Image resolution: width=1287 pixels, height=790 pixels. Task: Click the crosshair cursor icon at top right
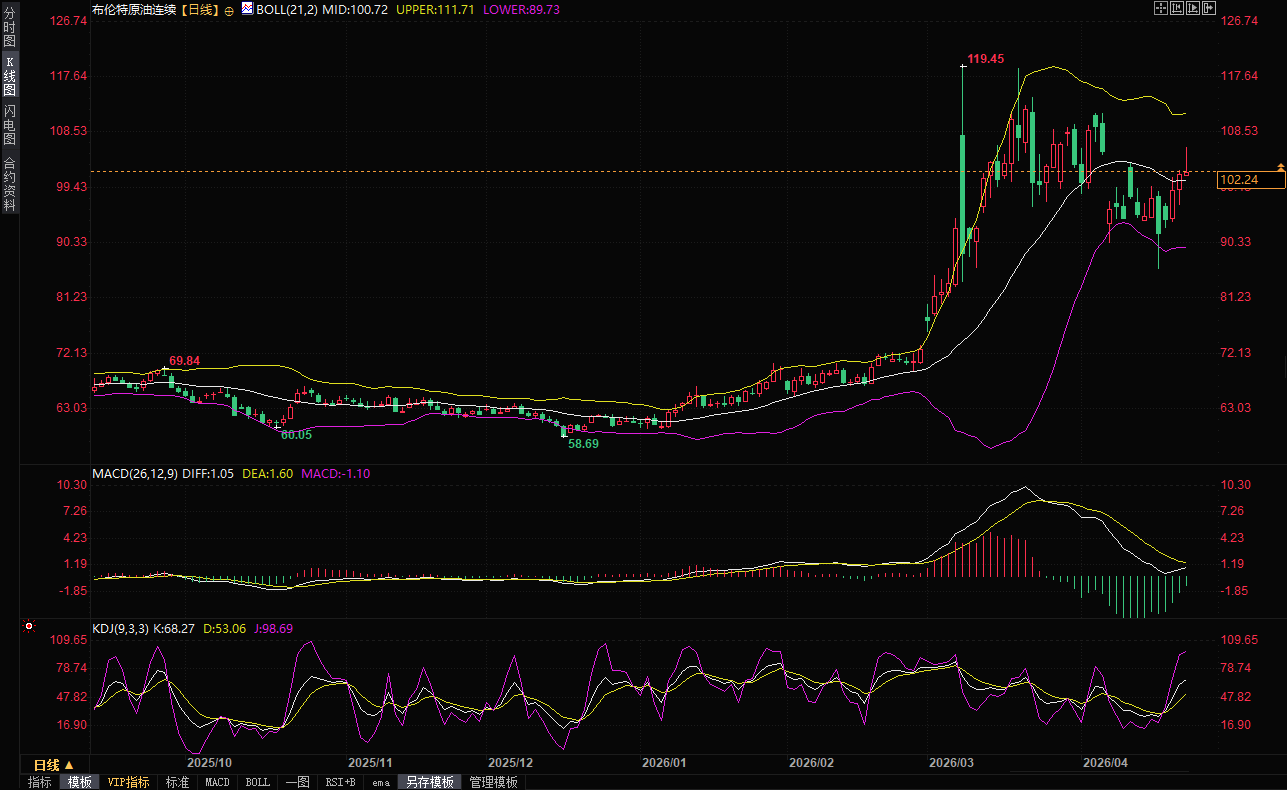1162,8
